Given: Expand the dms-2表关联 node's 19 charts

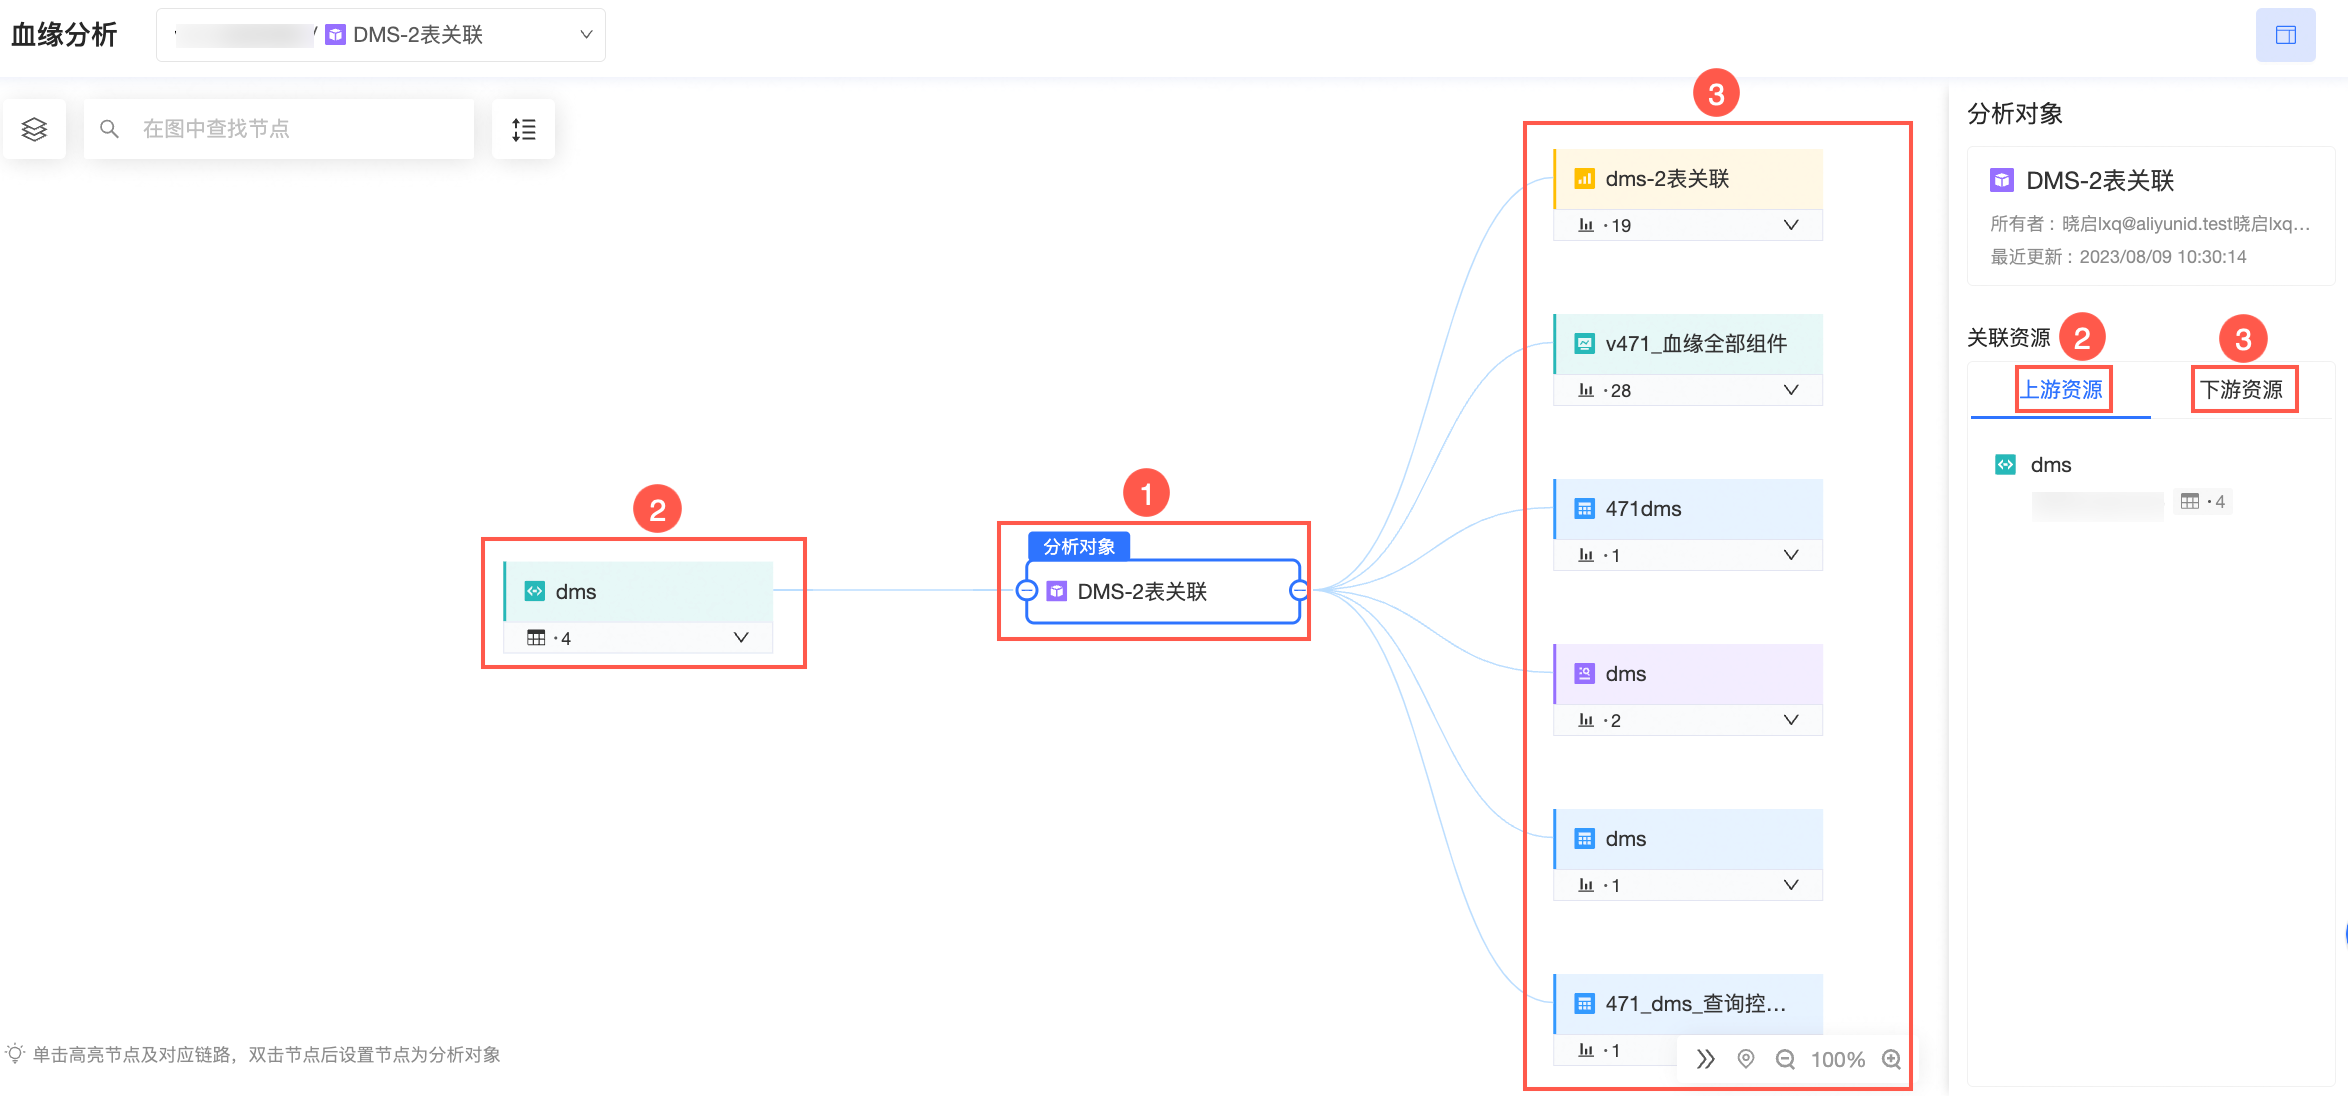Looking at the screenshot, I should click(1790, 225).
